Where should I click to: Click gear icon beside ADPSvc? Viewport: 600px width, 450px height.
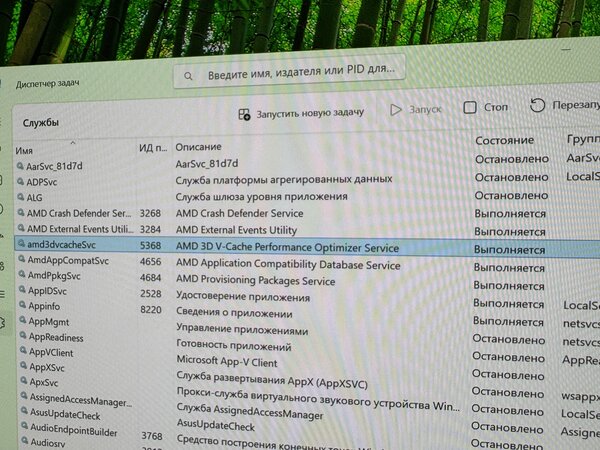20,181
